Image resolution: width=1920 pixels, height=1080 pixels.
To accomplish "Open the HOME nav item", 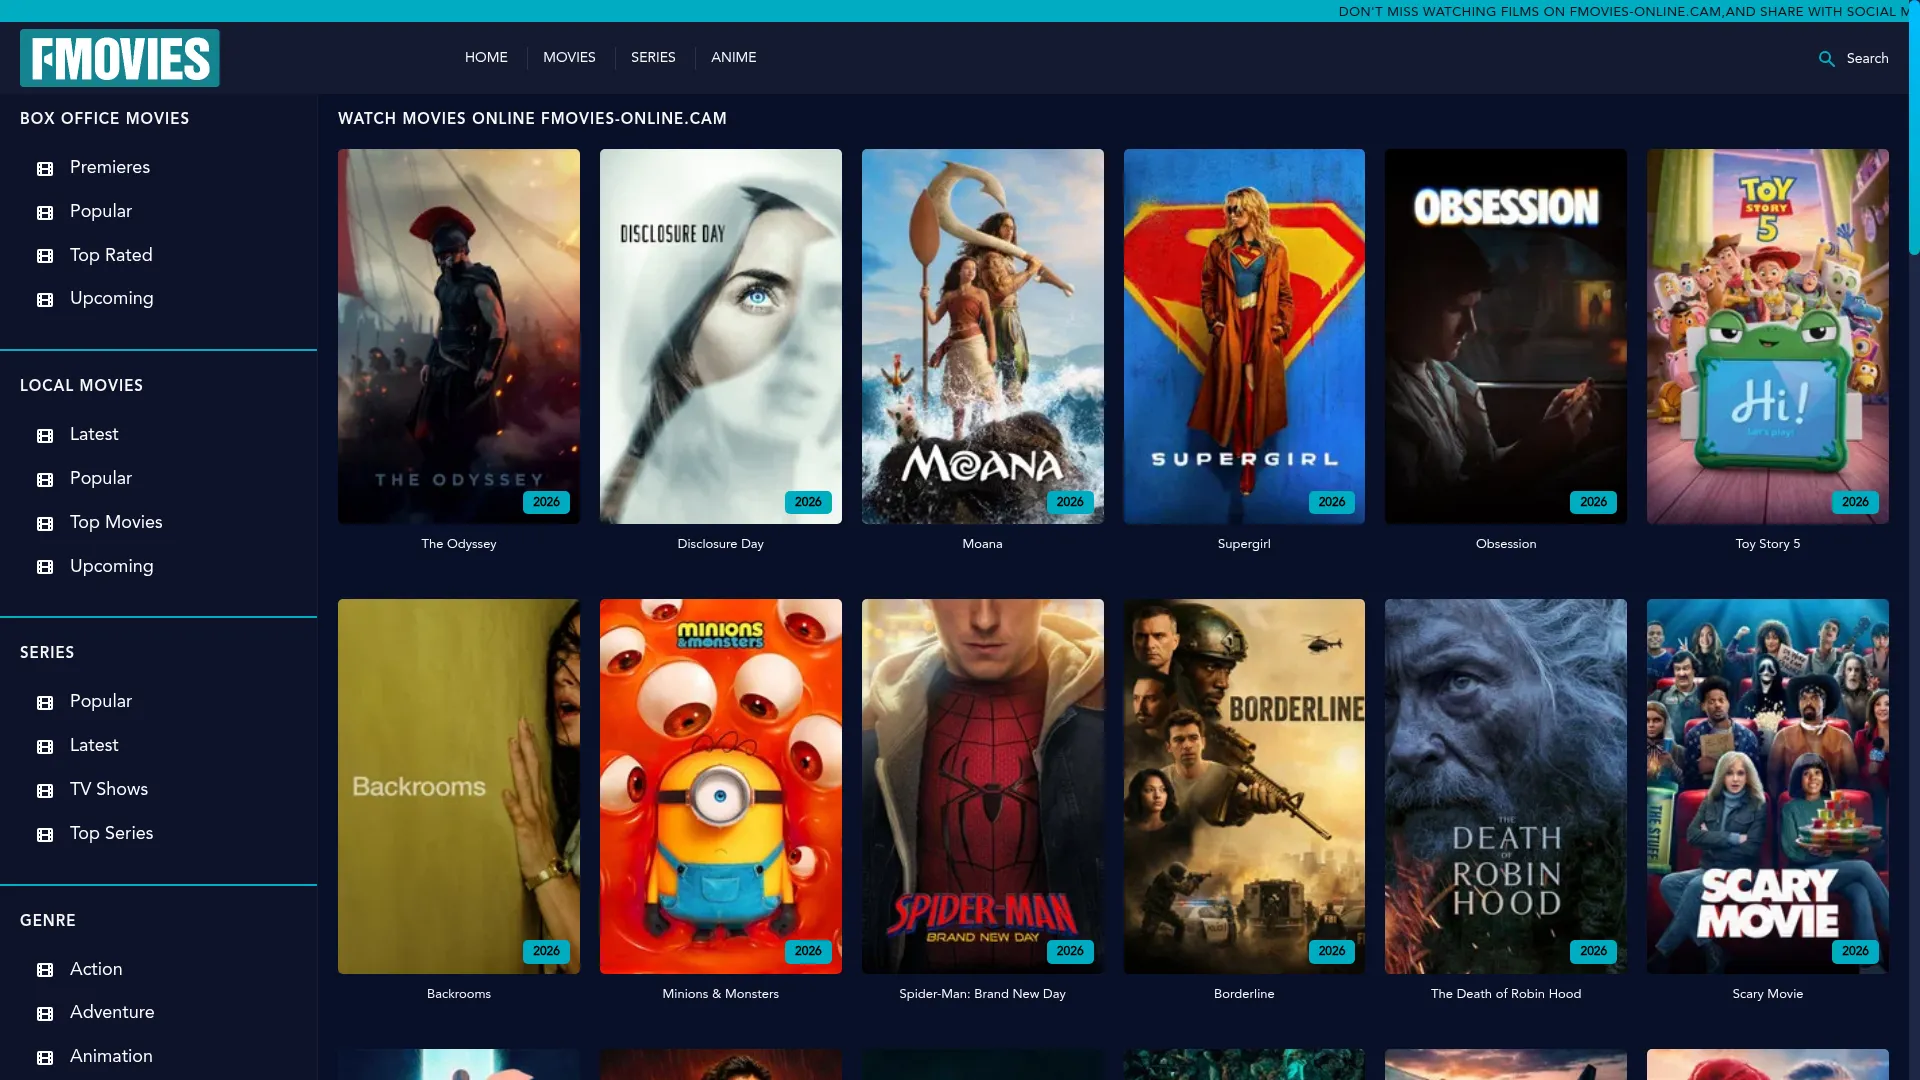I will tap(486, 57).
